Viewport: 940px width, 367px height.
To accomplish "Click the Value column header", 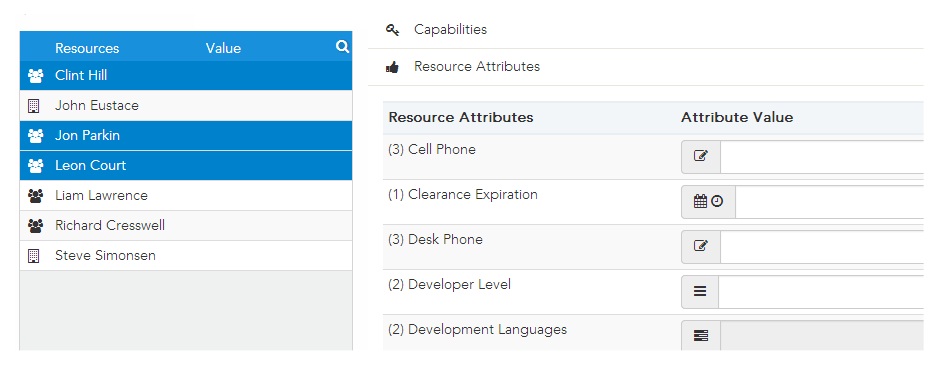I will click(x=223, y=49).
